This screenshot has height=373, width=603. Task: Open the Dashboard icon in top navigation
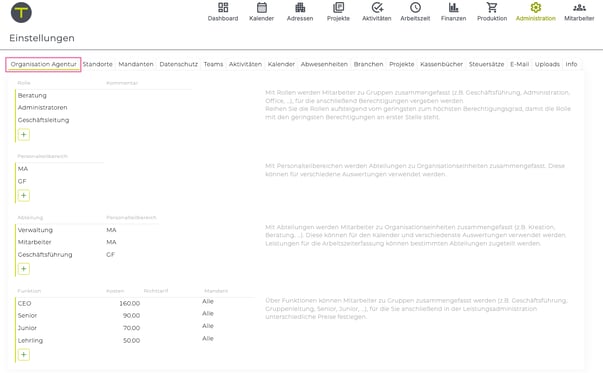[223, 8]
